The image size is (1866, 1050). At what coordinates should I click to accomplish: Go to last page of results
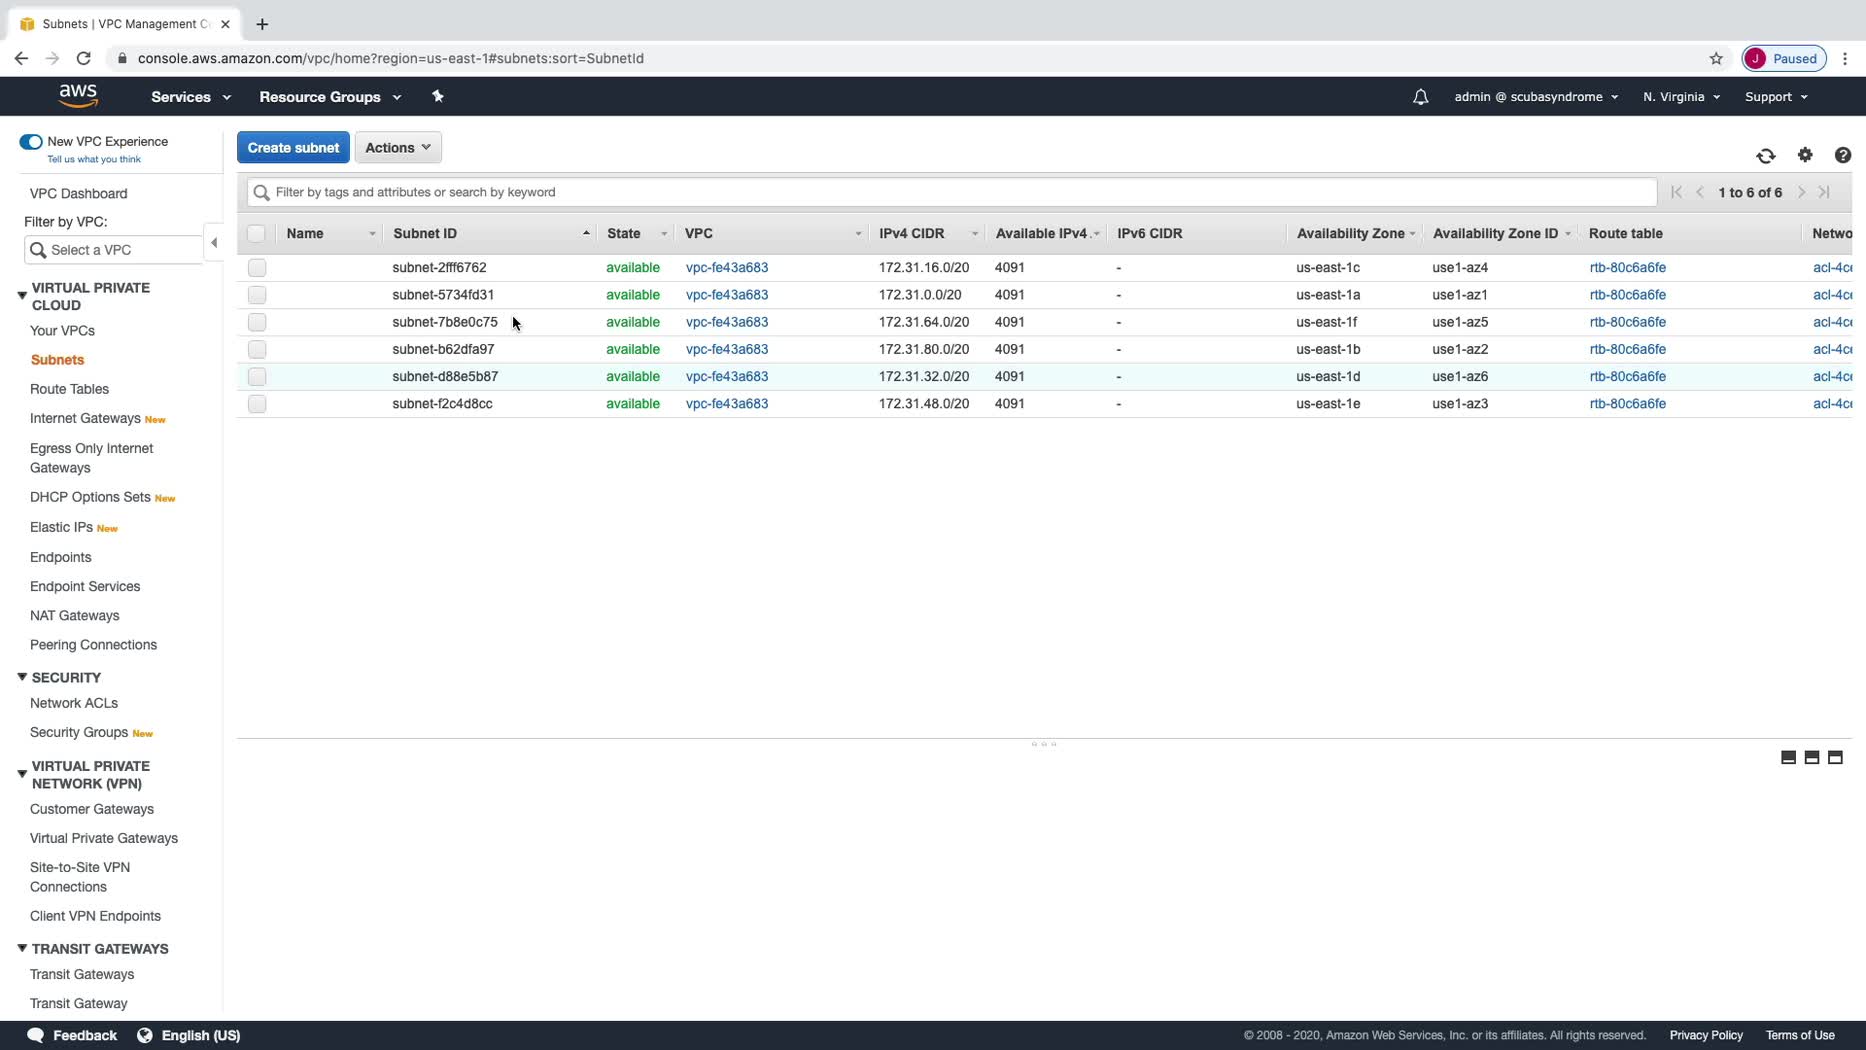click(1824, 192)
